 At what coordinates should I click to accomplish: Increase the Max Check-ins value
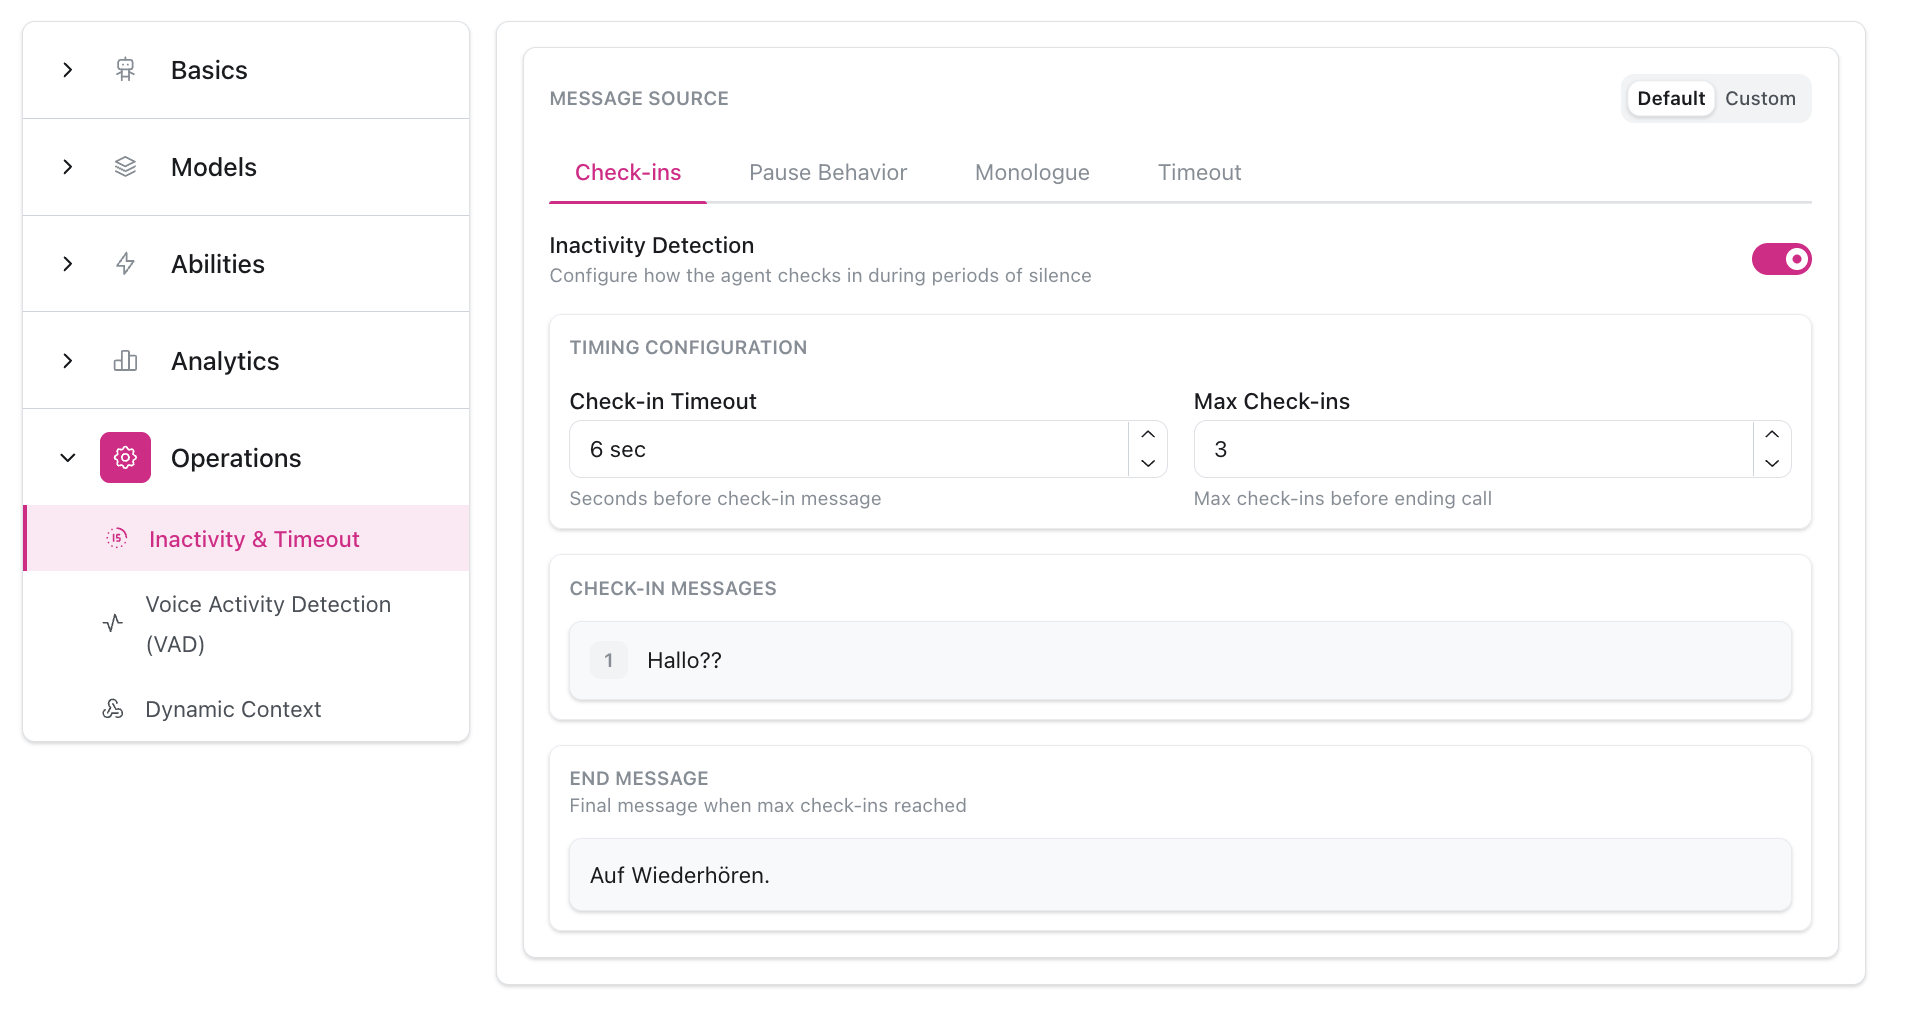click(x=1772, y=434)
